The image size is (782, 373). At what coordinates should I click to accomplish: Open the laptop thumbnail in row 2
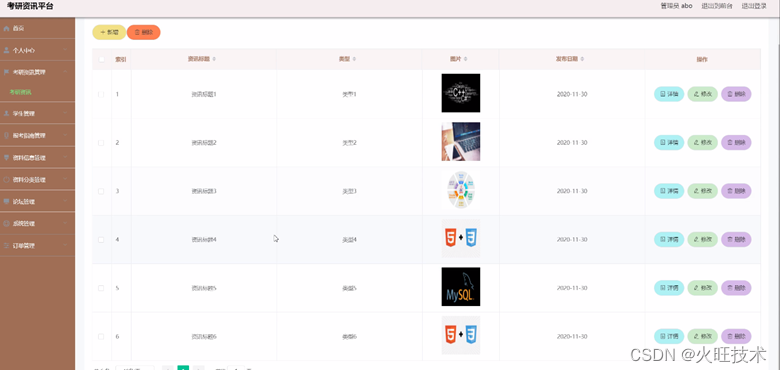[461, 142]
